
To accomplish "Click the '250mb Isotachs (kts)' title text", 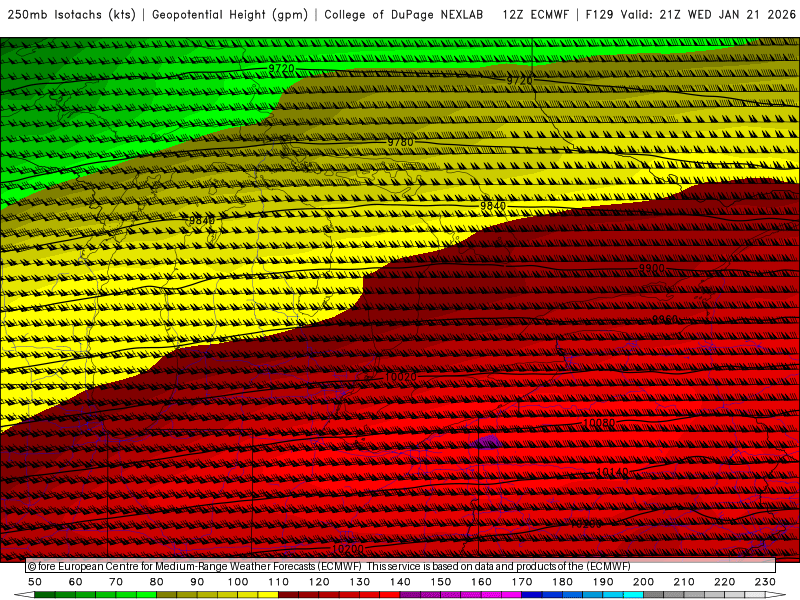I will (x=71, y=15).
